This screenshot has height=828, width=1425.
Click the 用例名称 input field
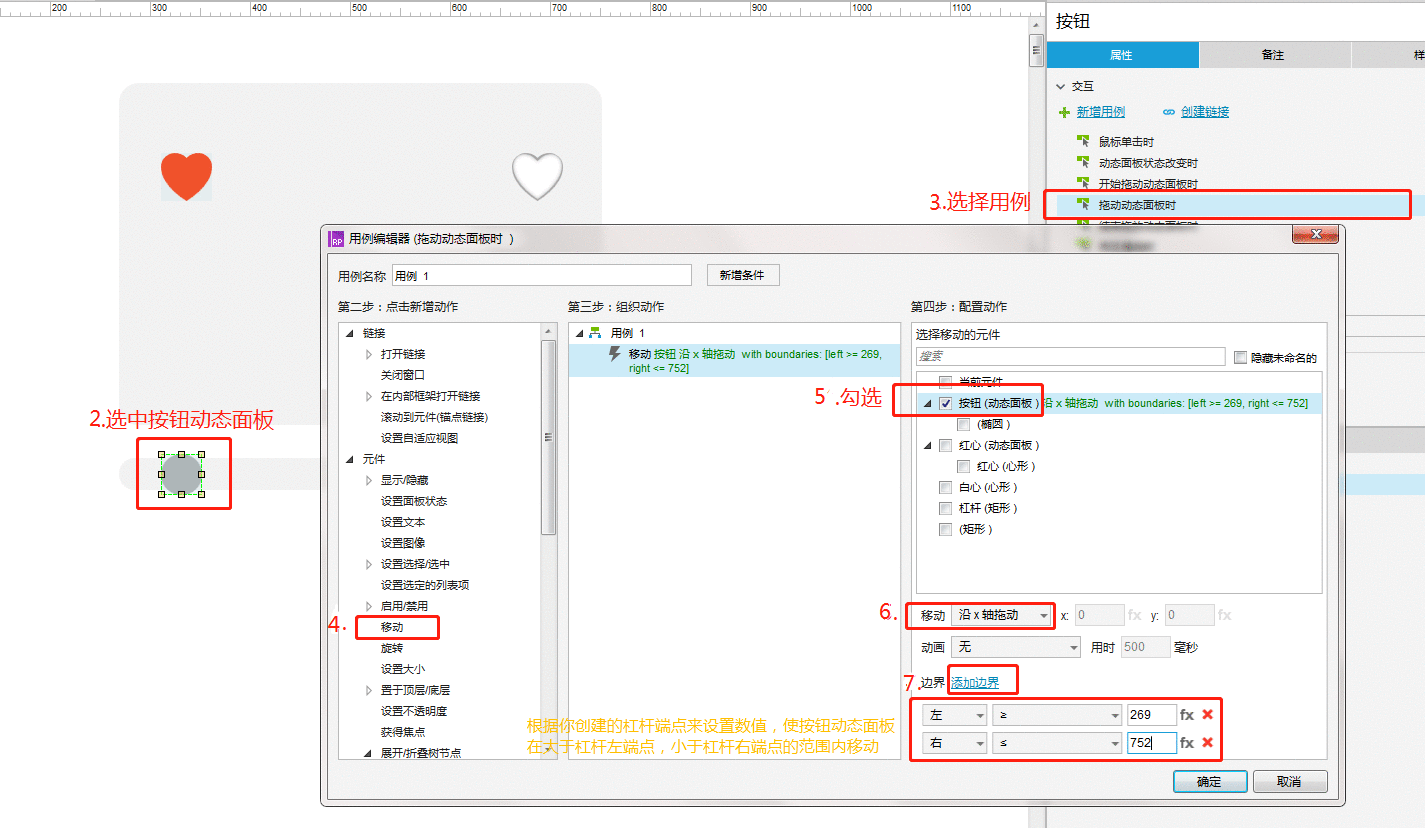541,275
